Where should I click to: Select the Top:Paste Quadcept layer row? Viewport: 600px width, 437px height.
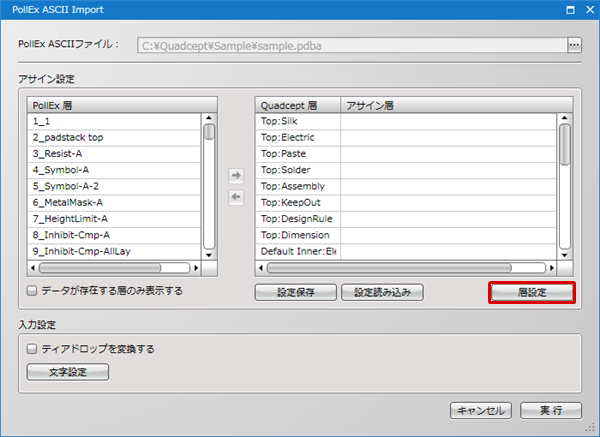click(406, 154)
